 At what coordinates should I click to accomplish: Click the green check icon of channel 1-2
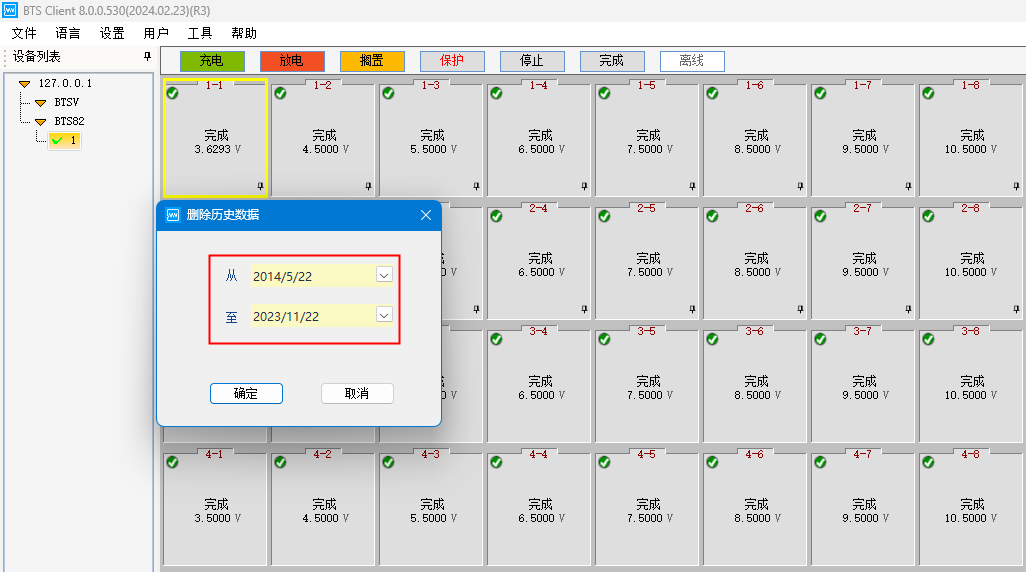[280, 94]
